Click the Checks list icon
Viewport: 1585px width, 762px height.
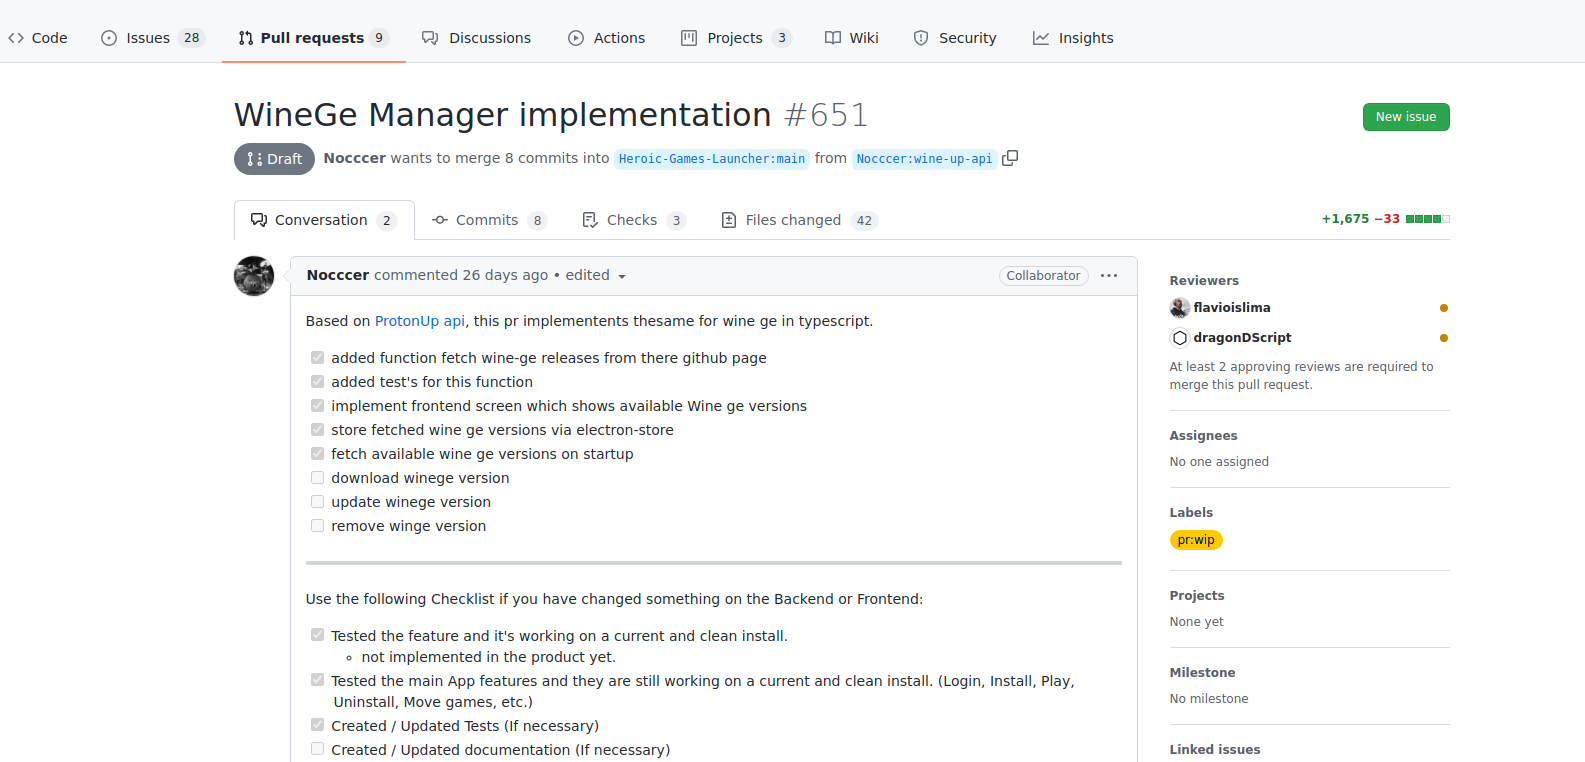coord(590,220)
